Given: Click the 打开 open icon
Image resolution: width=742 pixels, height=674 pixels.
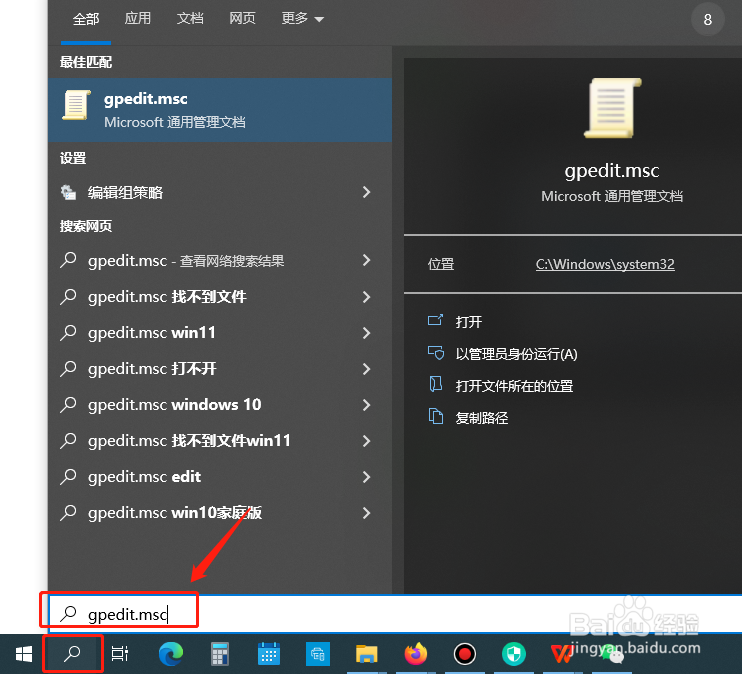Looking at the screenshot, I should point(435,321).
